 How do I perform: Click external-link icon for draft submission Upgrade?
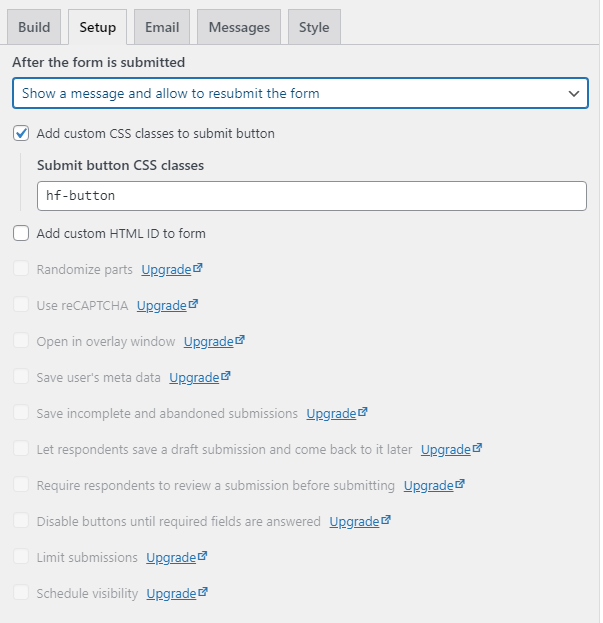(x=478, y=449)
